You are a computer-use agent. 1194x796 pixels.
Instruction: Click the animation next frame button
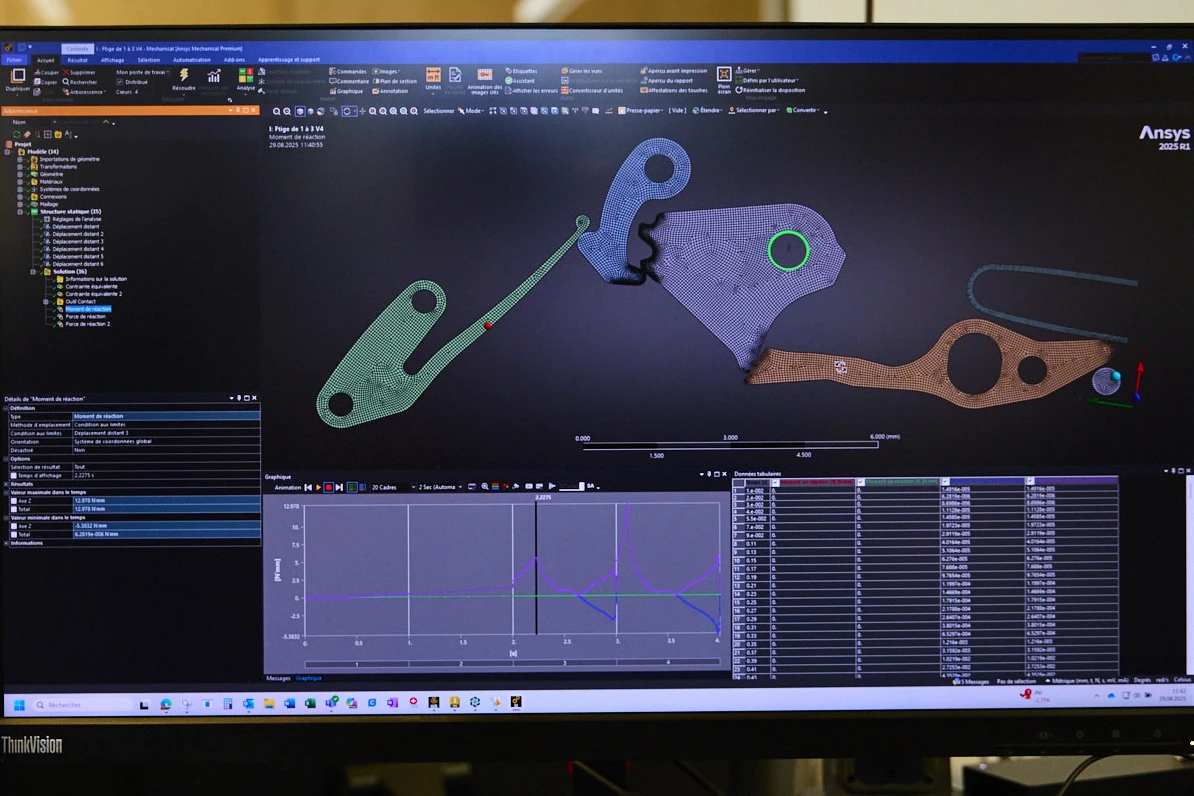coord(339,487)
